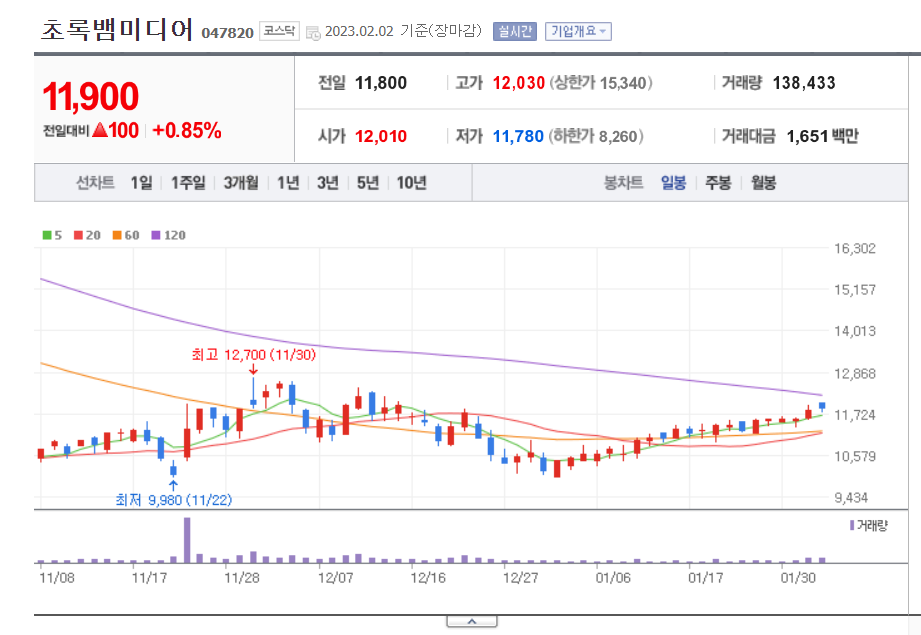The height and width of the screenshot is (635, 921).
Task: Click the 12/27 x-axis date label
Action: tap(520, 578)
